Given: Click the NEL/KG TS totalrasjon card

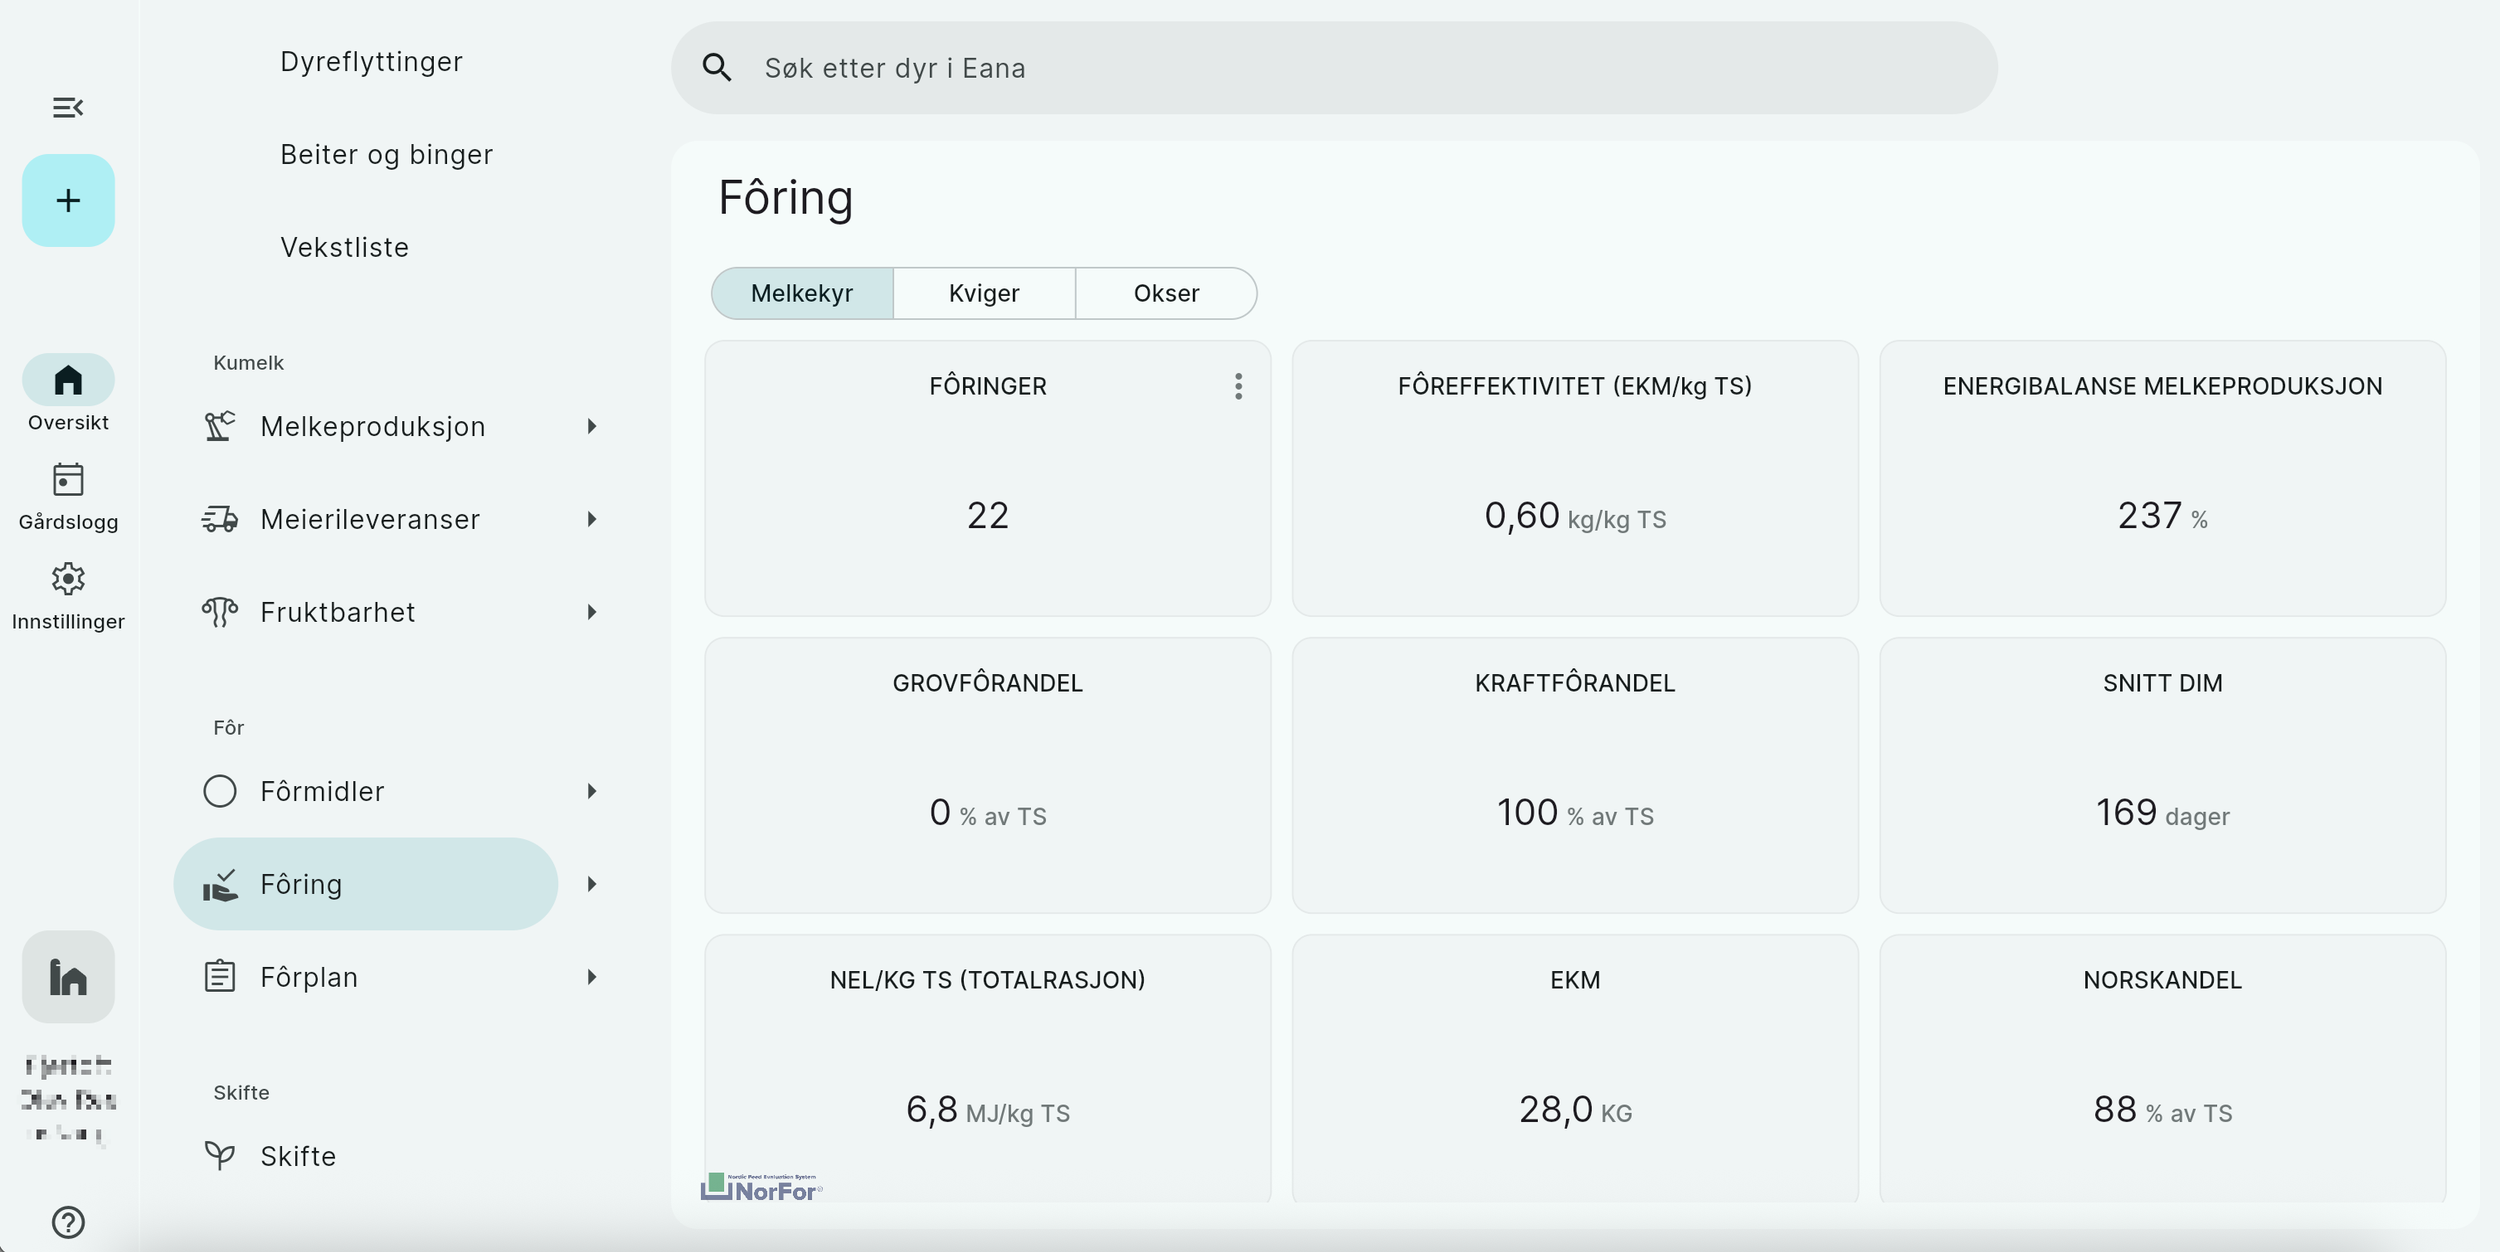Looking at the screenshot, I should pyautogui.click(x=988, y=1068).
